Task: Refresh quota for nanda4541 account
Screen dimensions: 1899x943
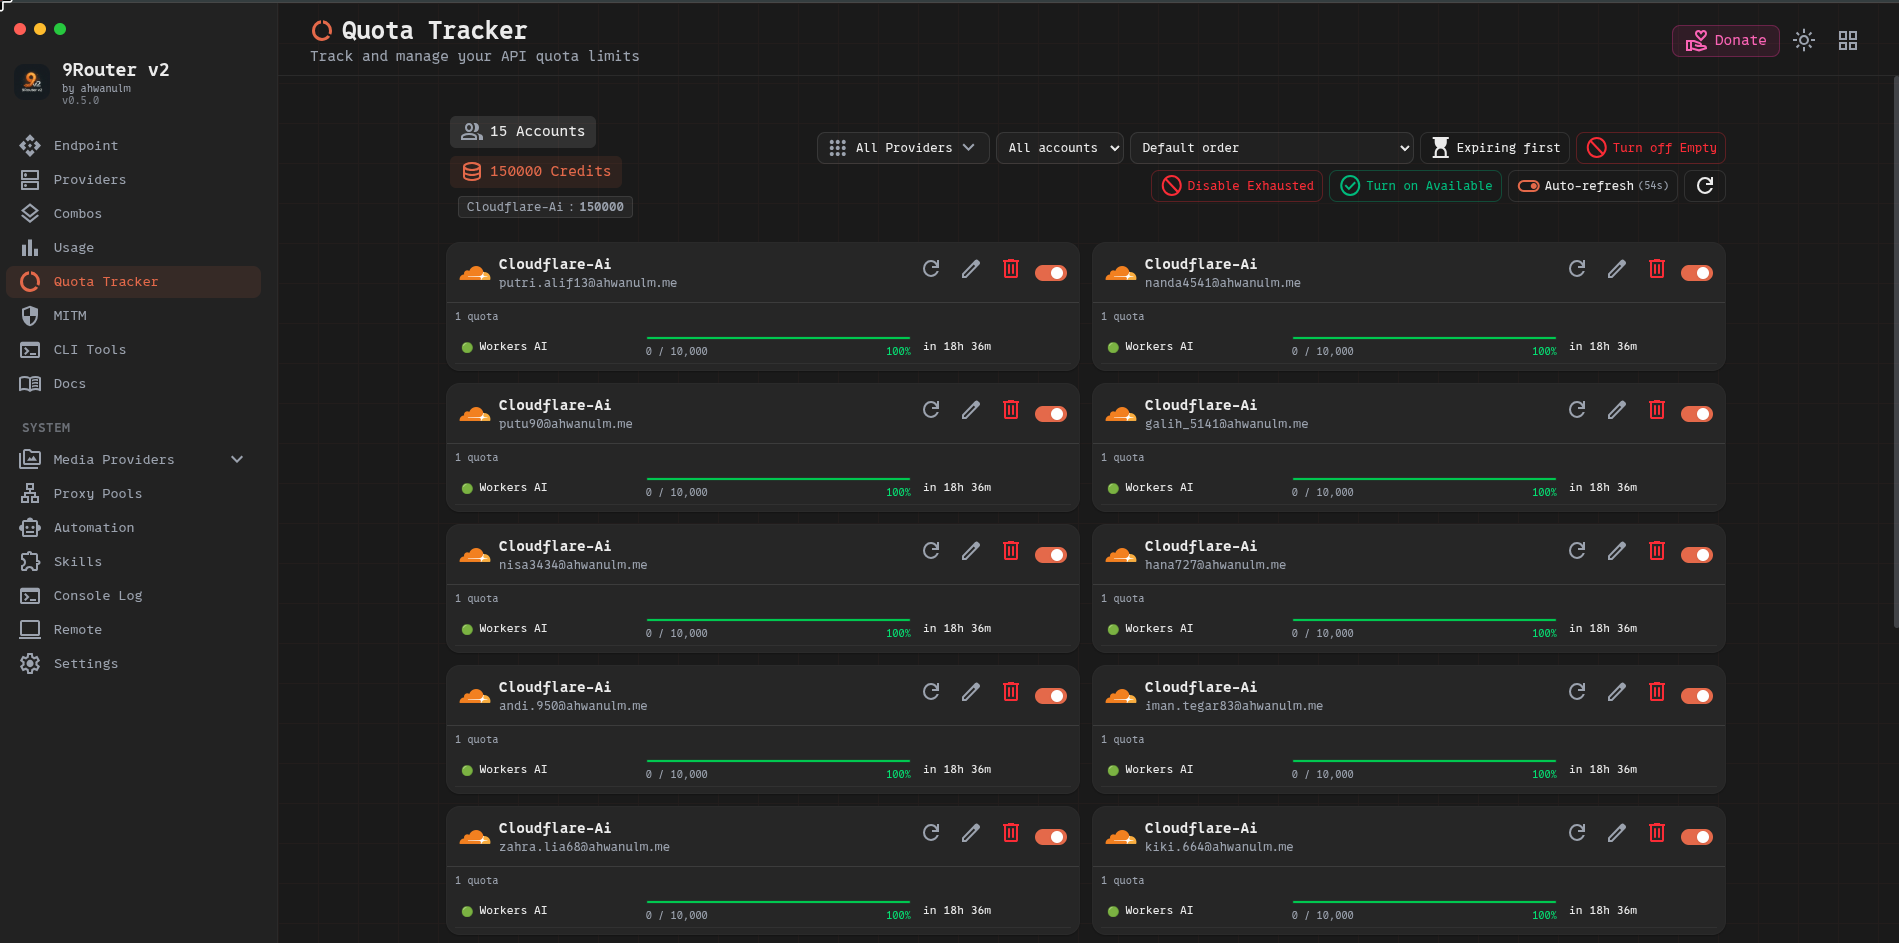Action: coord(1577,269)
